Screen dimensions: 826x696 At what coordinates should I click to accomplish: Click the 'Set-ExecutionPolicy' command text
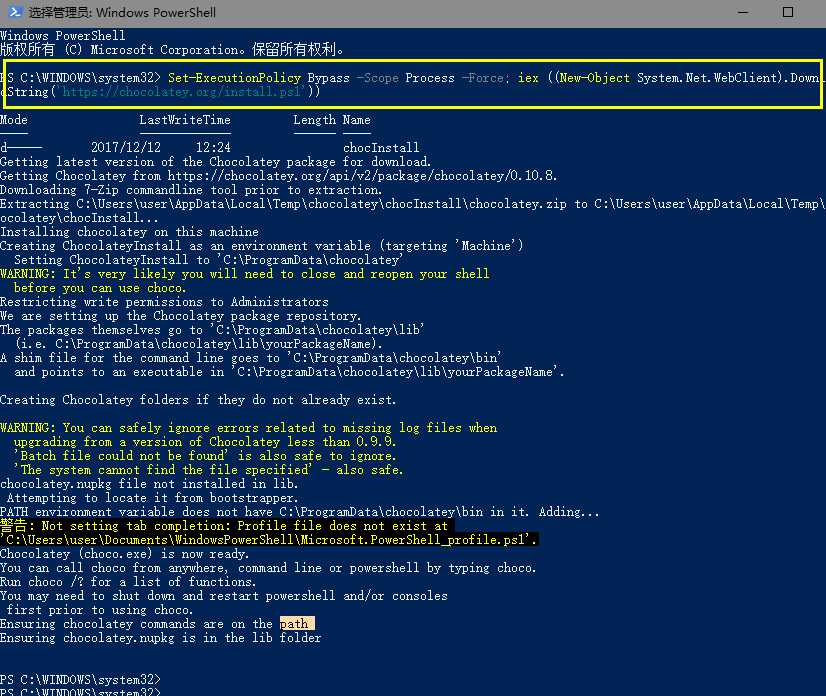point(234,78)
